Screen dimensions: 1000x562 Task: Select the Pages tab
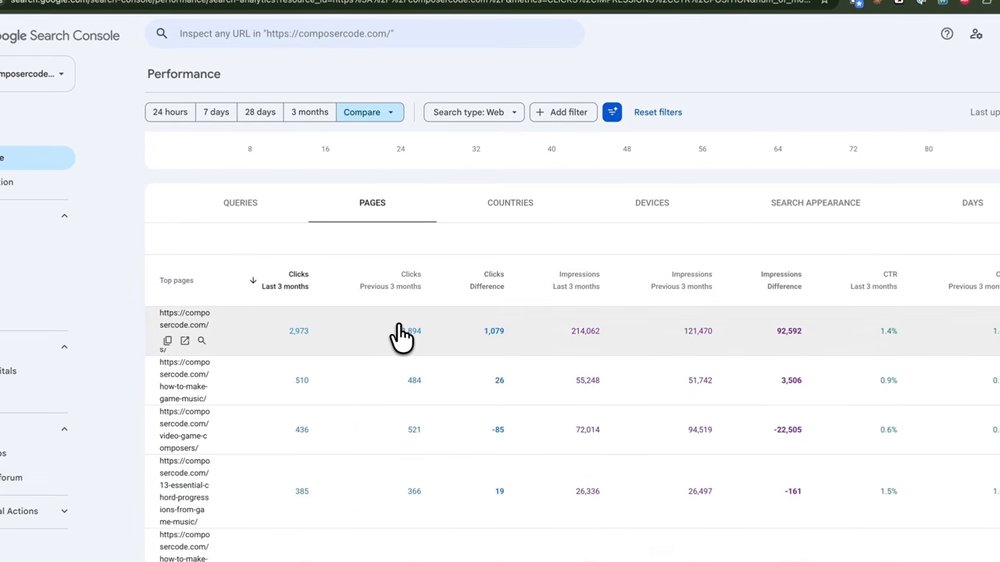point(372,203)
